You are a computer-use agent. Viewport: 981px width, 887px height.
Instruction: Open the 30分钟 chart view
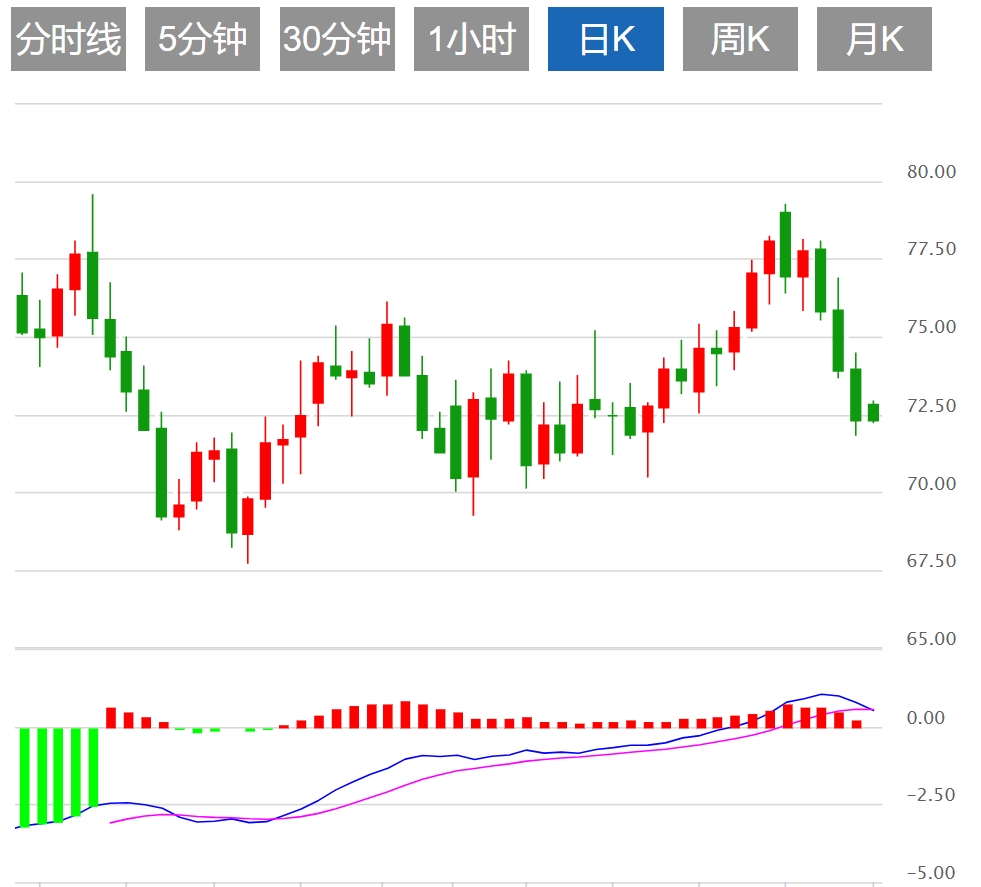tap(337, 39)
